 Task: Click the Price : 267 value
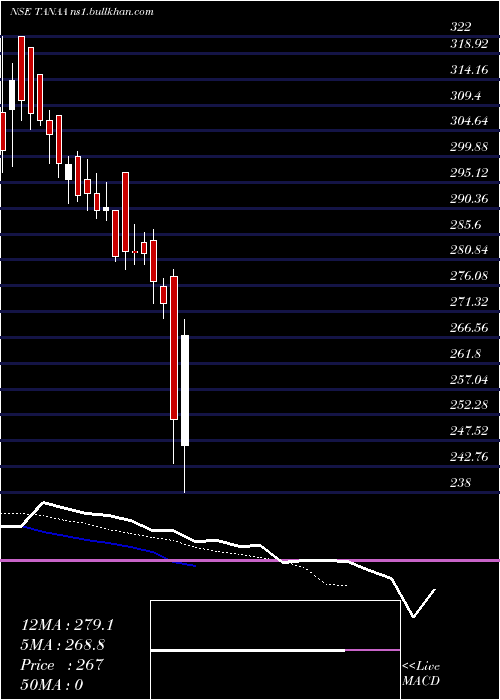[x=62, y=665]
